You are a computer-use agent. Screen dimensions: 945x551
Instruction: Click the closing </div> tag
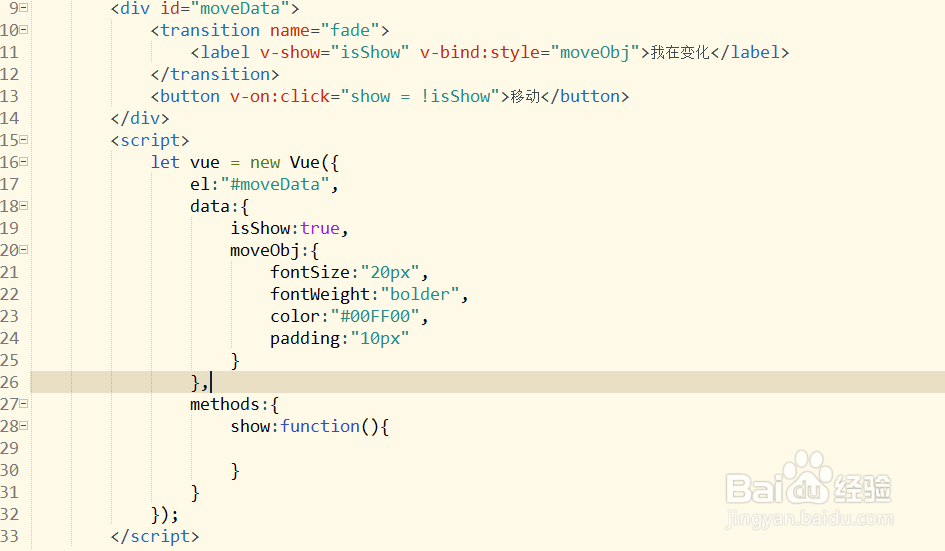[140, 118]
